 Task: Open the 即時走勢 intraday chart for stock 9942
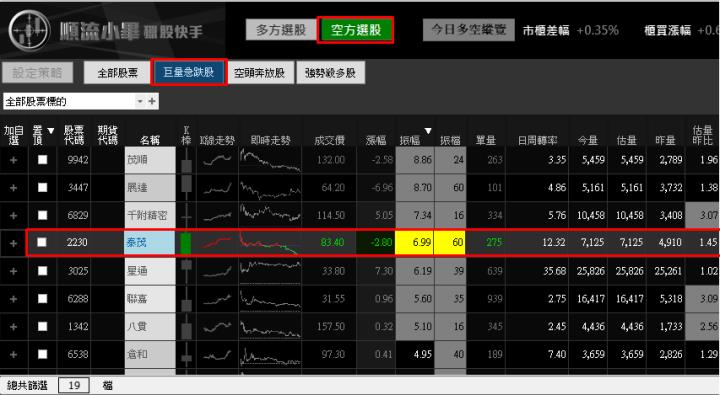(x=270, y=160)
